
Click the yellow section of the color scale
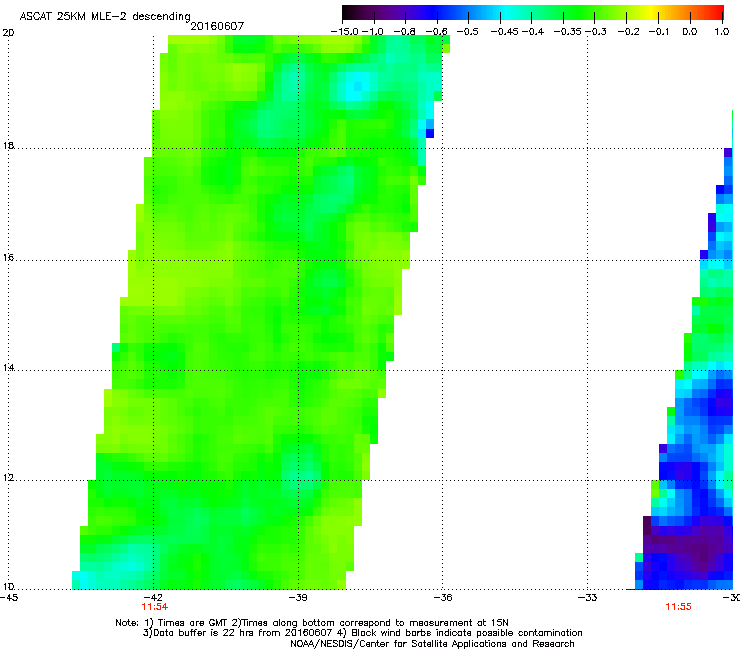tap(654, 13)
